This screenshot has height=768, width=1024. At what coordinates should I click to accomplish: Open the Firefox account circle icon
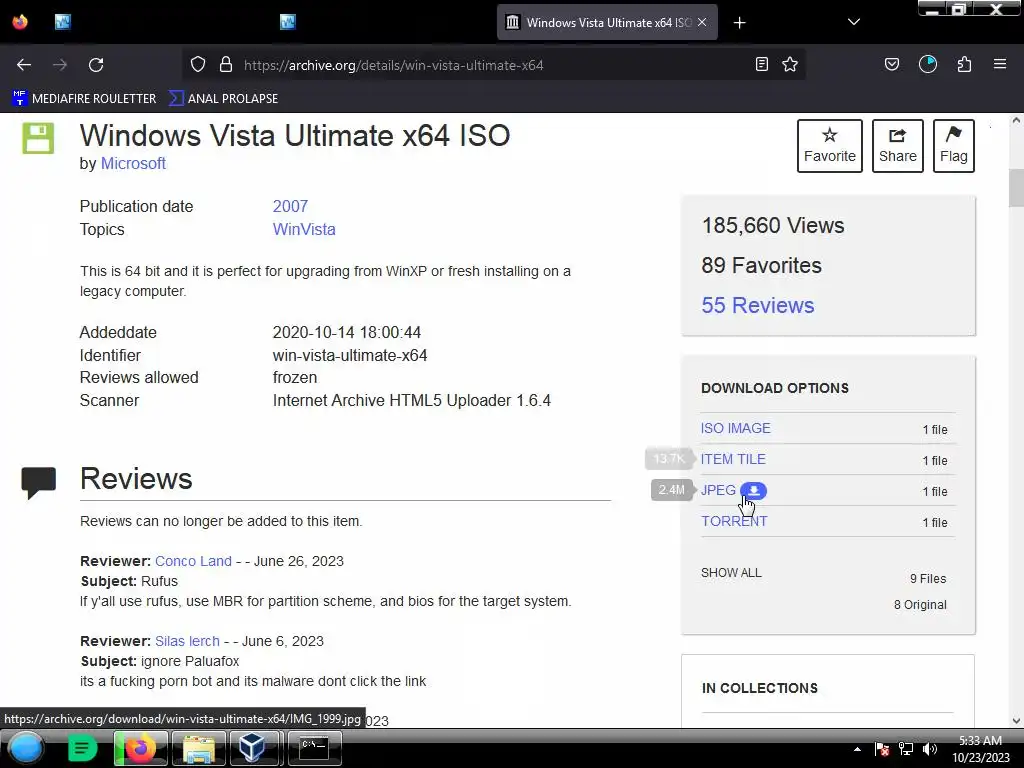click(928, 64)
